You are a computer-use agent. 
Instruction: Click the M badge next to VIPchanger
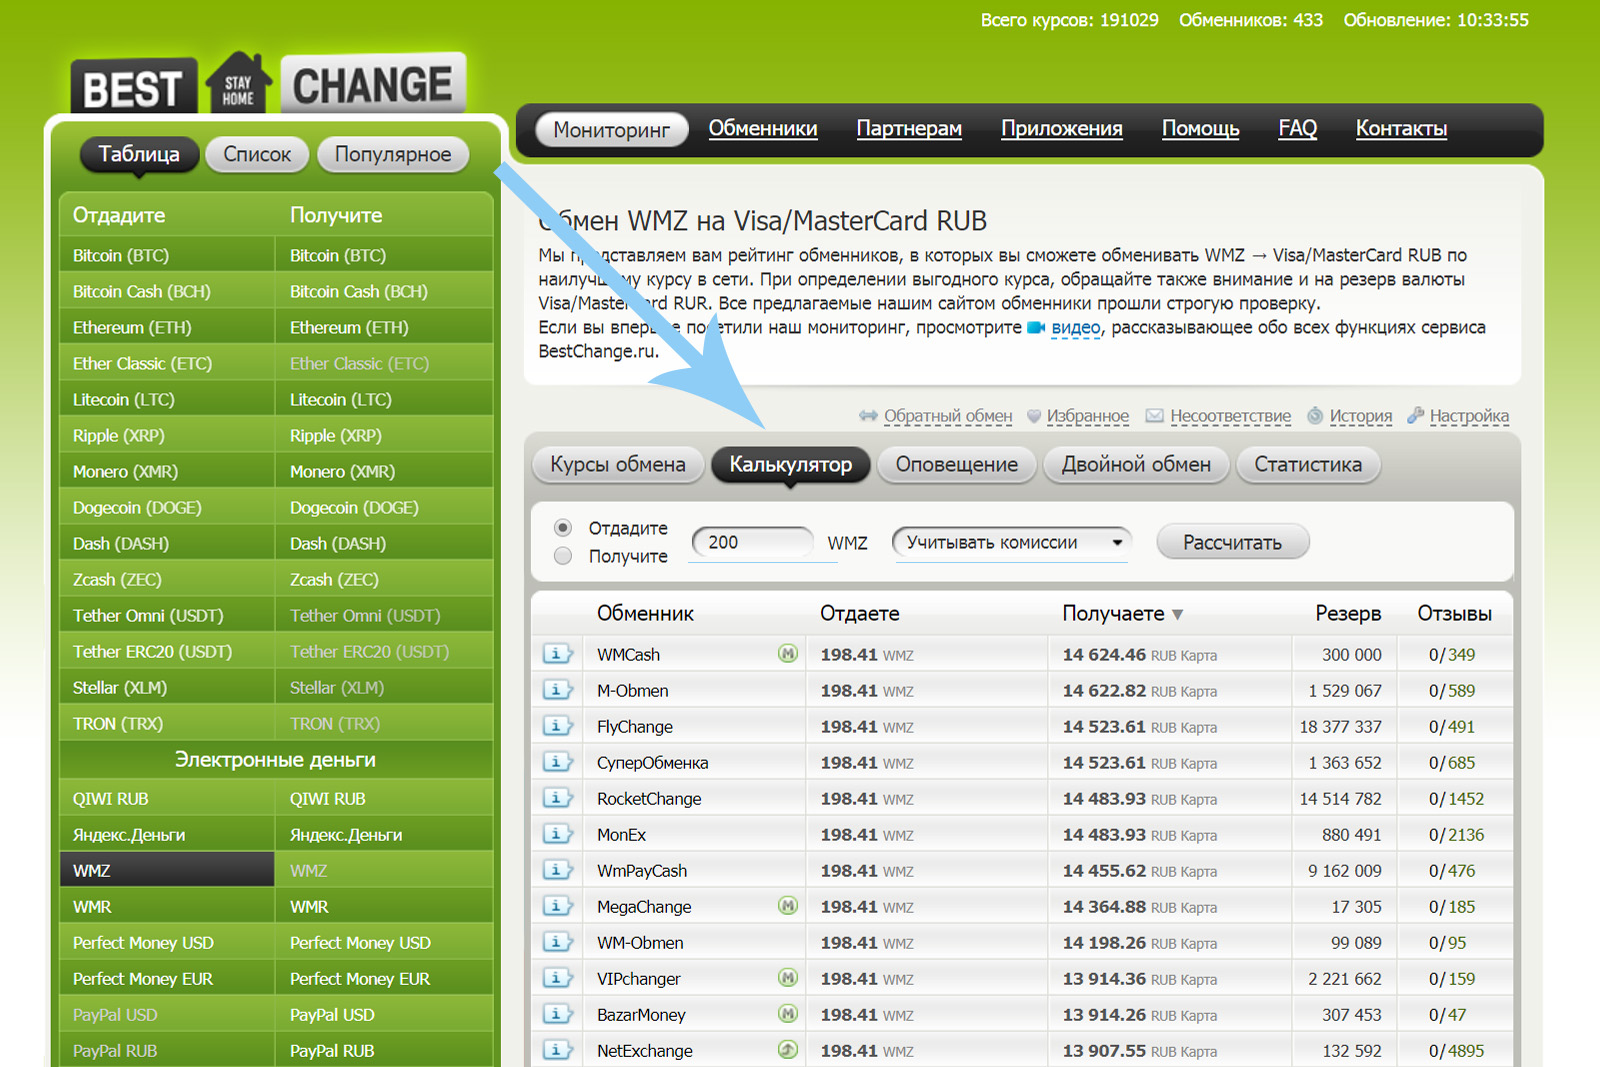[x=788, y=978]
